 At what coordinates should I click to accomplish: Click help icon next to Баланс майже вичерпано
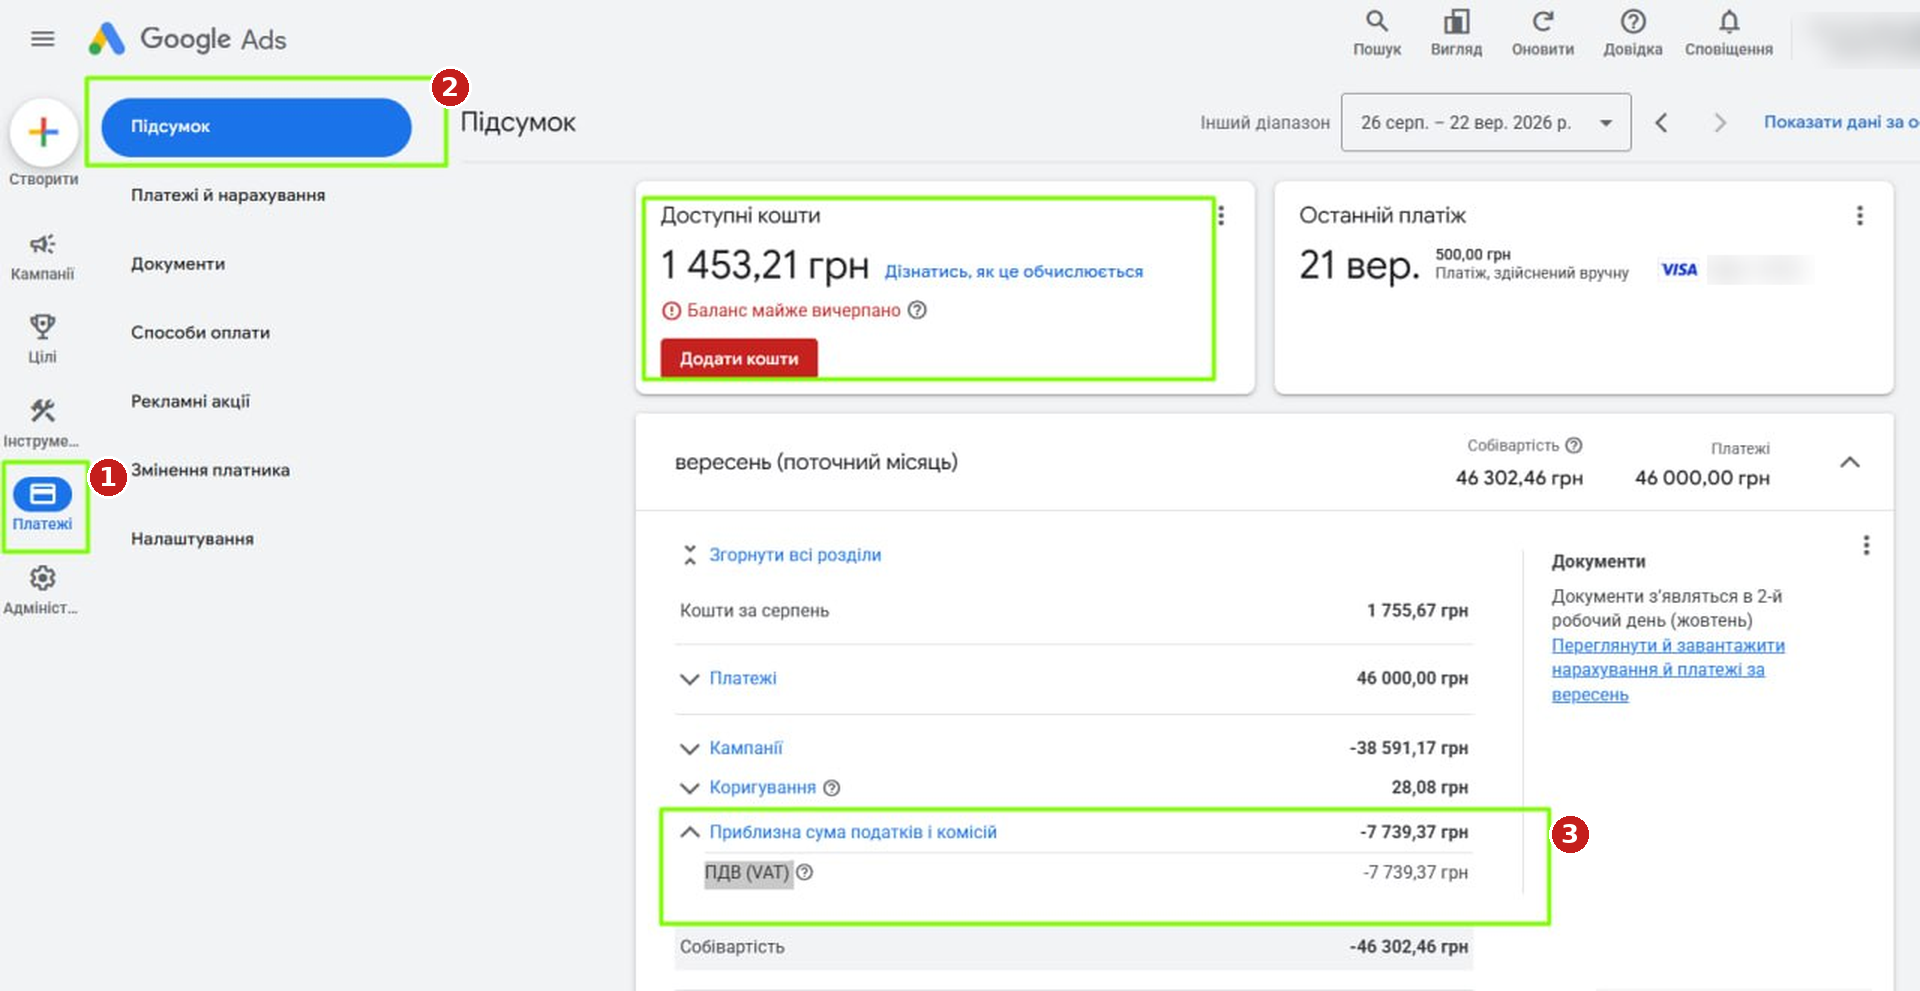(917, 310)
